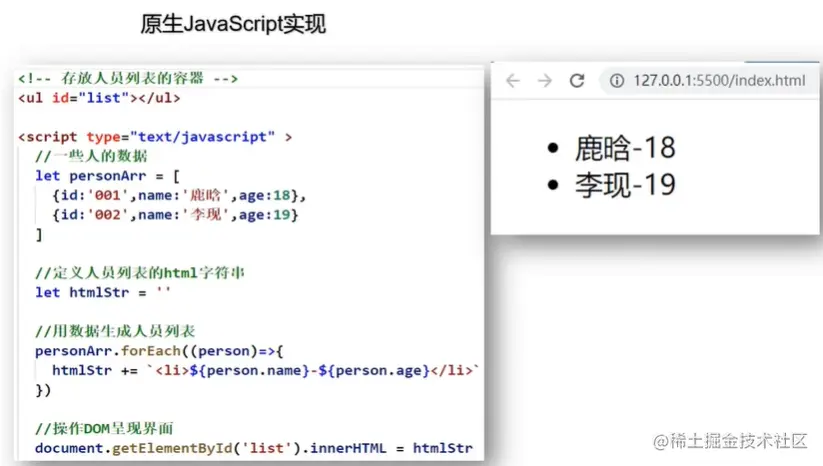This screenshot has height=466, width=823.
Task: Click the personArr.forEach line
Action: [x=159, y=351]
